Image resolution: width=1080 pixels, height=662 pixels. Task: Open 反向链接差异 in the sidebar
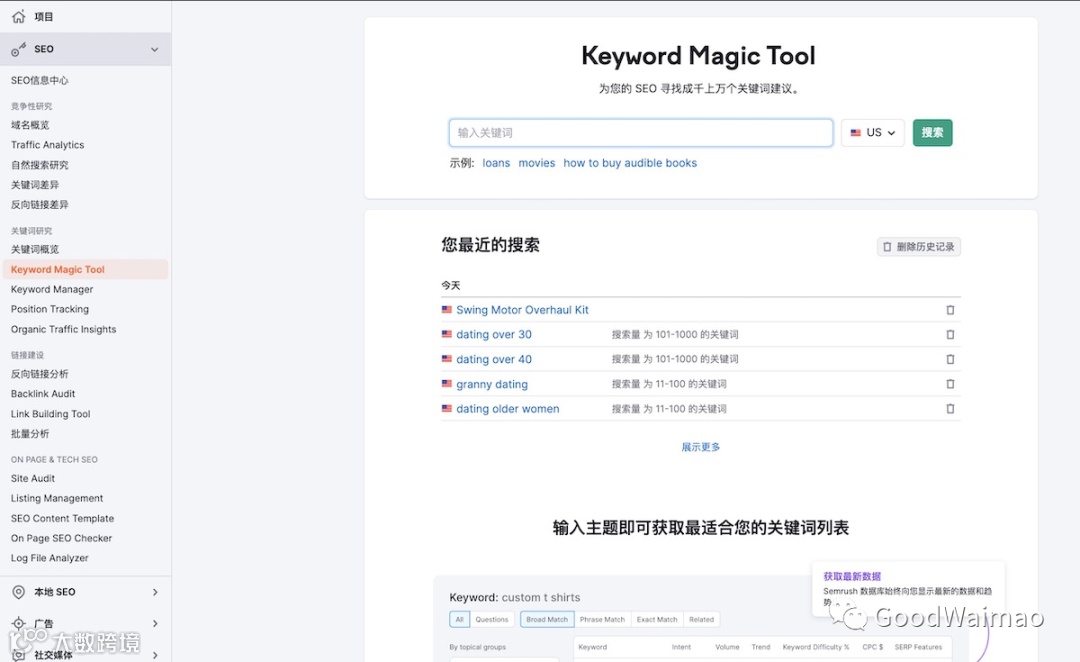(x=39, y=205)
